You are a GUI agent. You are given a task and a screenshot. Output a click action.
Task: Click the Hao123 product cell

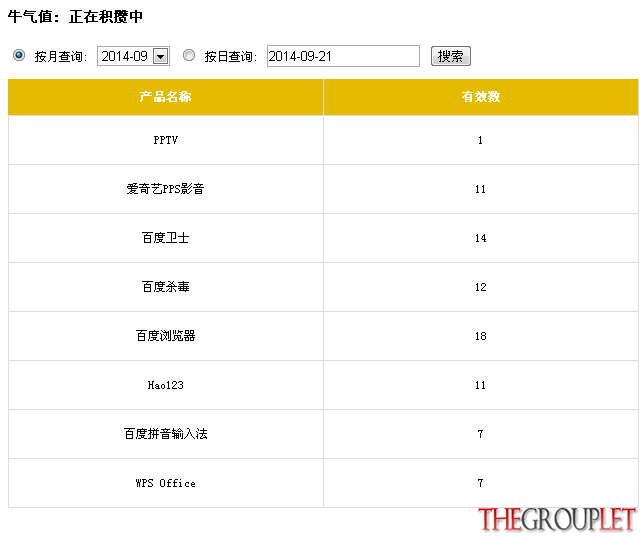[166, 385]
